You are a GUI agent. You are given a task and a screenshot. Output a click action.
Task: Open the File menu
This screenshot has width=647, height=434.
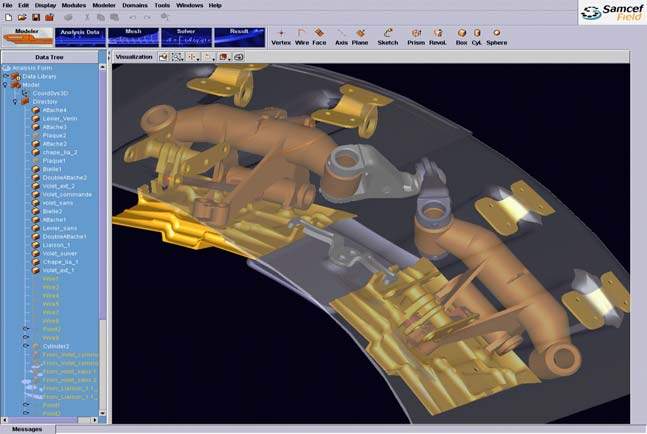(x=7, y=5)
